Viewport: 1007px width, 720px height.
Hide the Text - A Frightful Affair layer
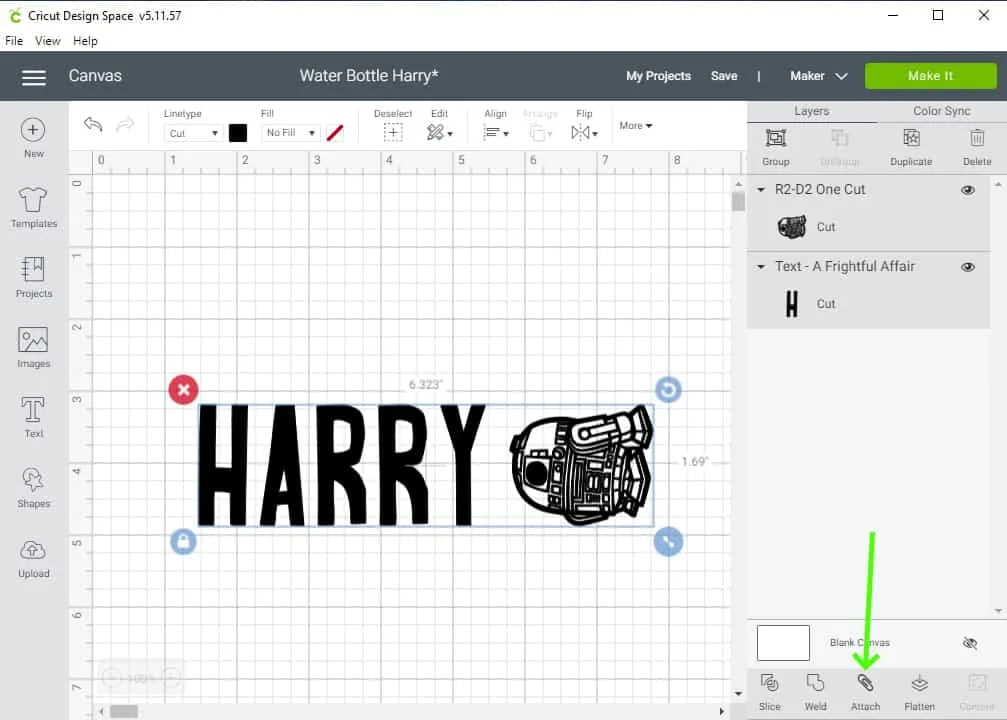968,267
